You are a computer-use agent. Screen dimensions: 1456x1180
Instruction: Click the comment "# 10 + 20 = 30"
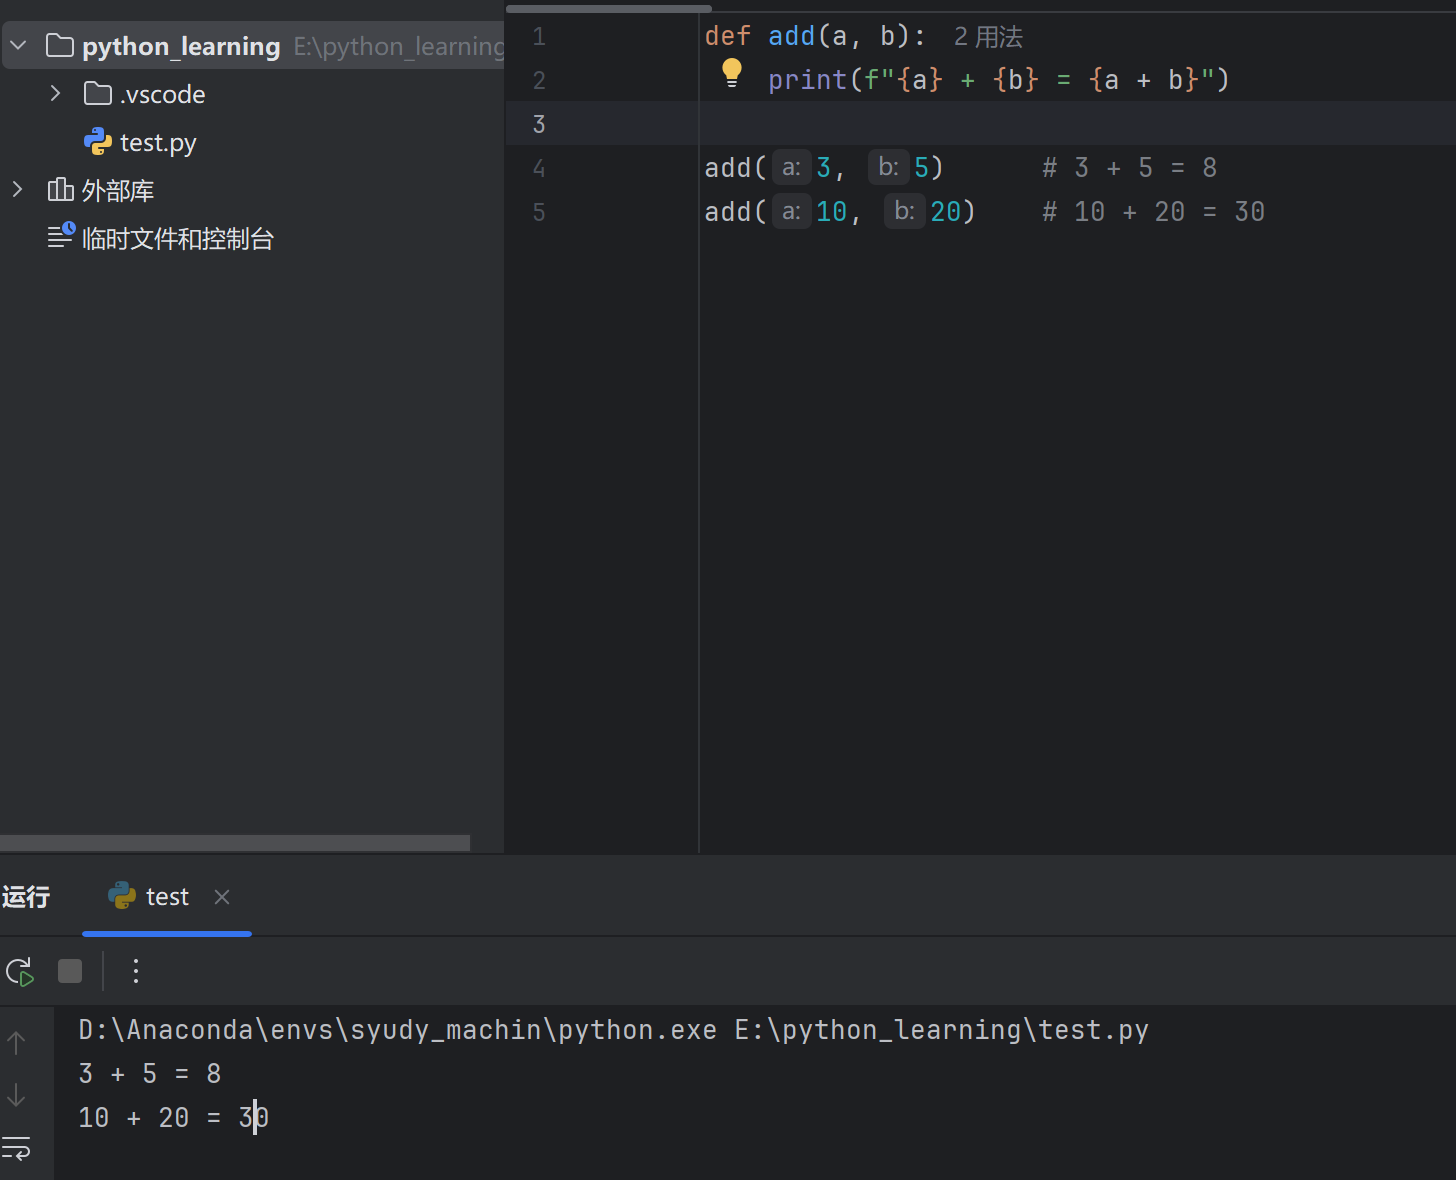click(1153, 212)
